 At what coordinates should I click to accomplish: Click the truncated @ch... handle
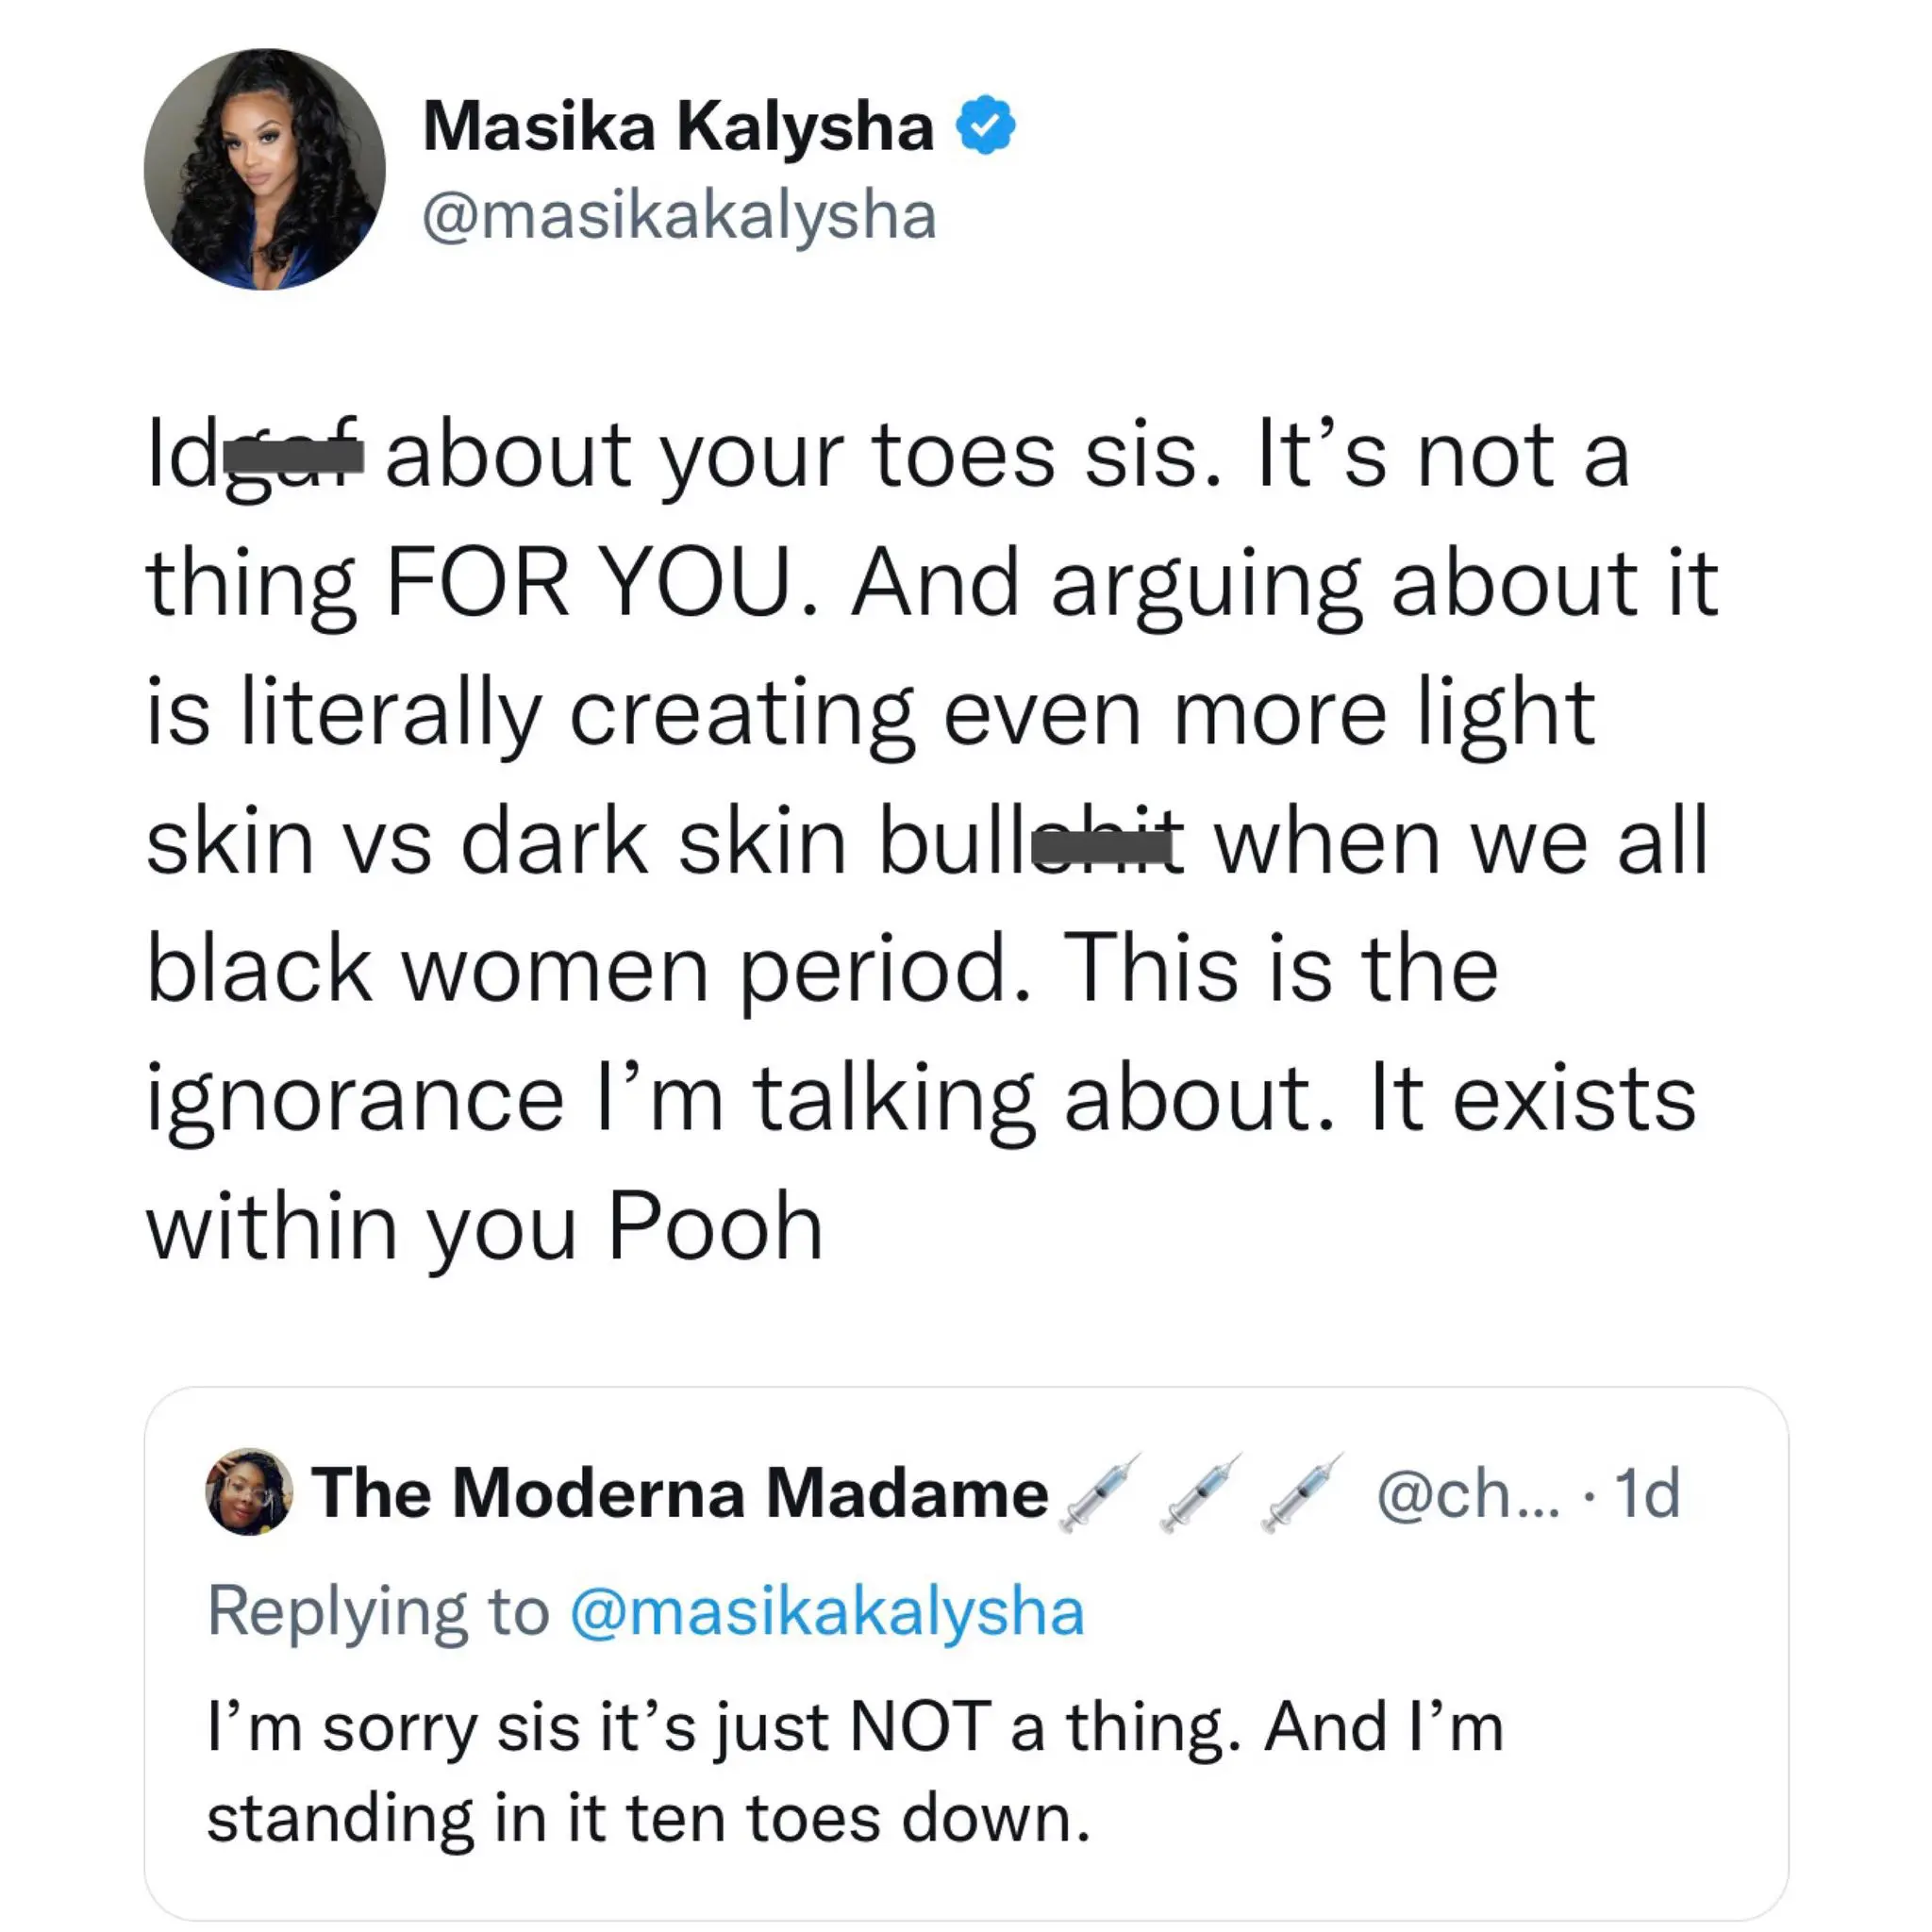pos(1467,1493)
